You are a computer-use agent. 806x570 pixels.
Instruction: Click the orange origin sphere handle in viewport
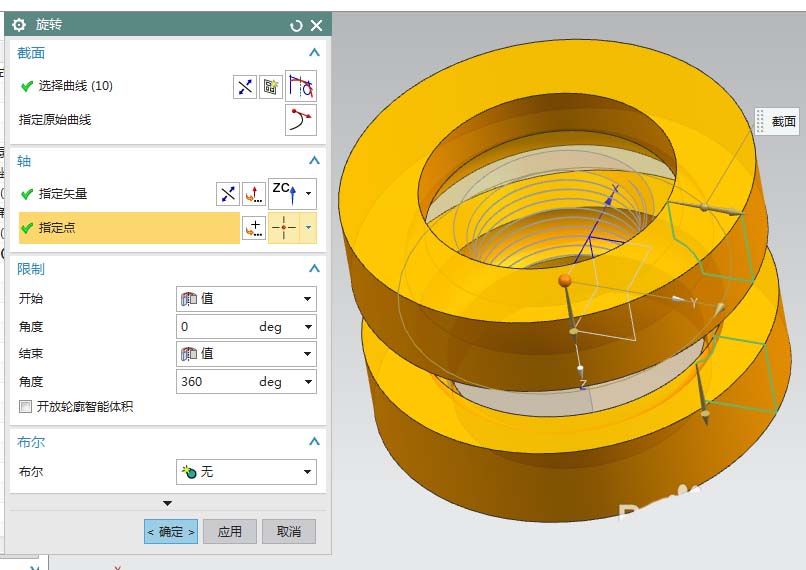click(565, 280)
